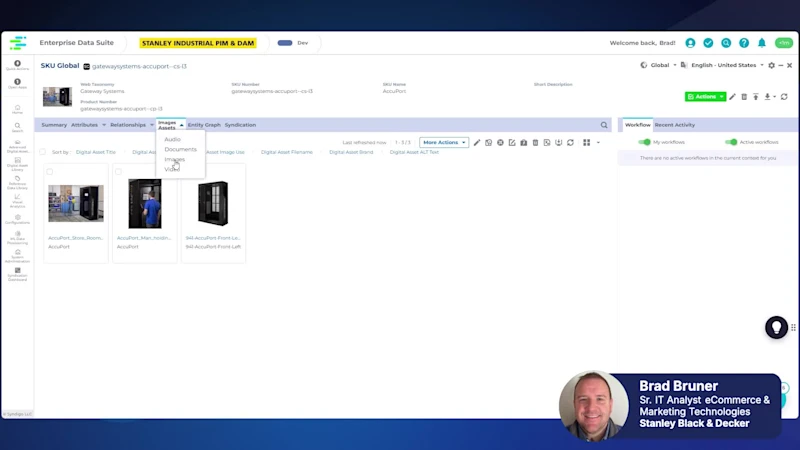Click the notifications bell icon
The image size is (800, 450).
761,43
